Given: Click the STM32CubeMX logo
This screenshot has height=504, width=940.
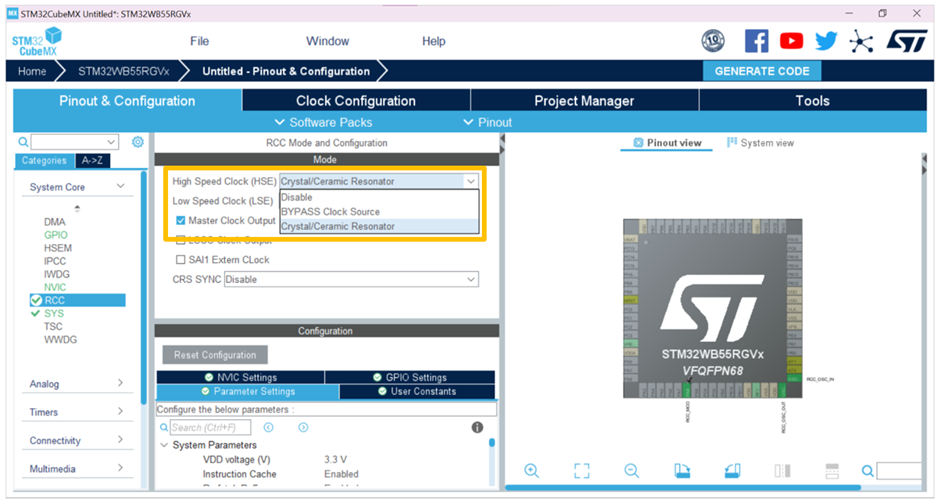Looking at the screenshot, I should (x=37, y=42).
